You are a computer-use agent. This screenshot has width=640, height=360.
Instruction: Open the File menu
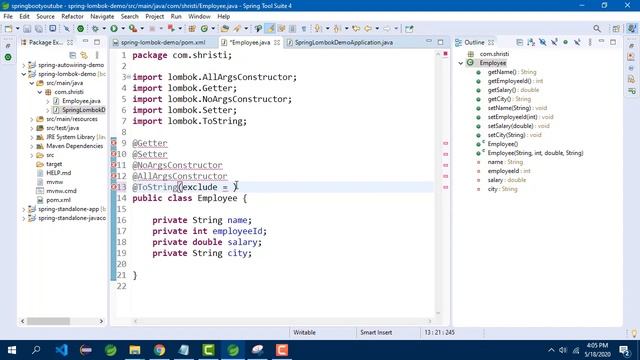[x=8, y=16]
